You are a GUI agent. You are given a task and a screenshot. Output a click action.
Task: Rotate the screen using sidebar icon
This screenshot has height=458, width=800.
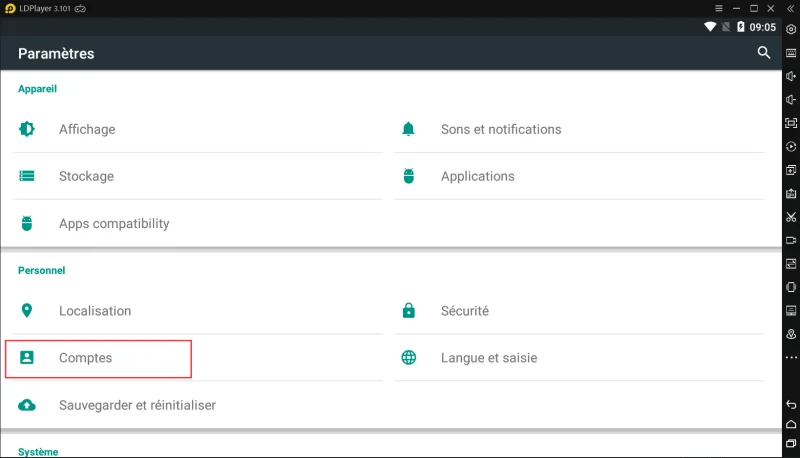[x=791, y=287]
